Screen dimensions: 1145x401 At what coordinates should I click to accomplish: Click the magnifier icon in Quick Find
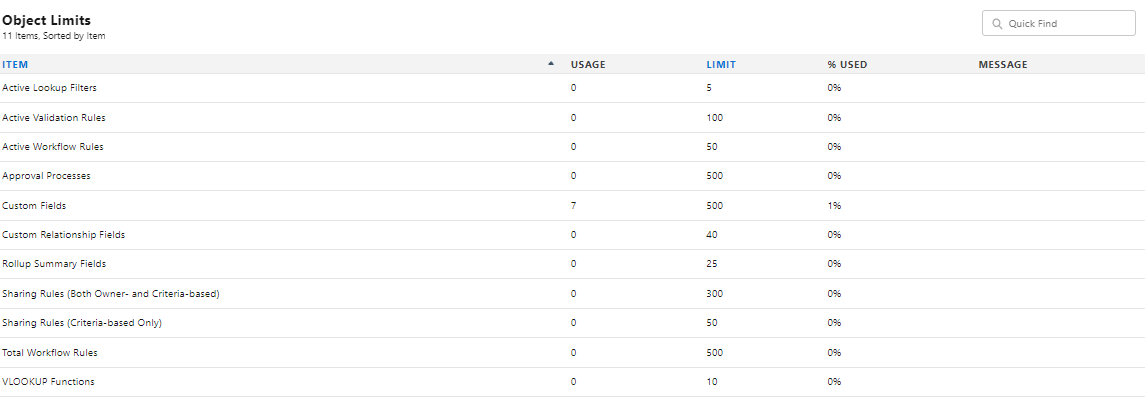[x=997, y=23]
